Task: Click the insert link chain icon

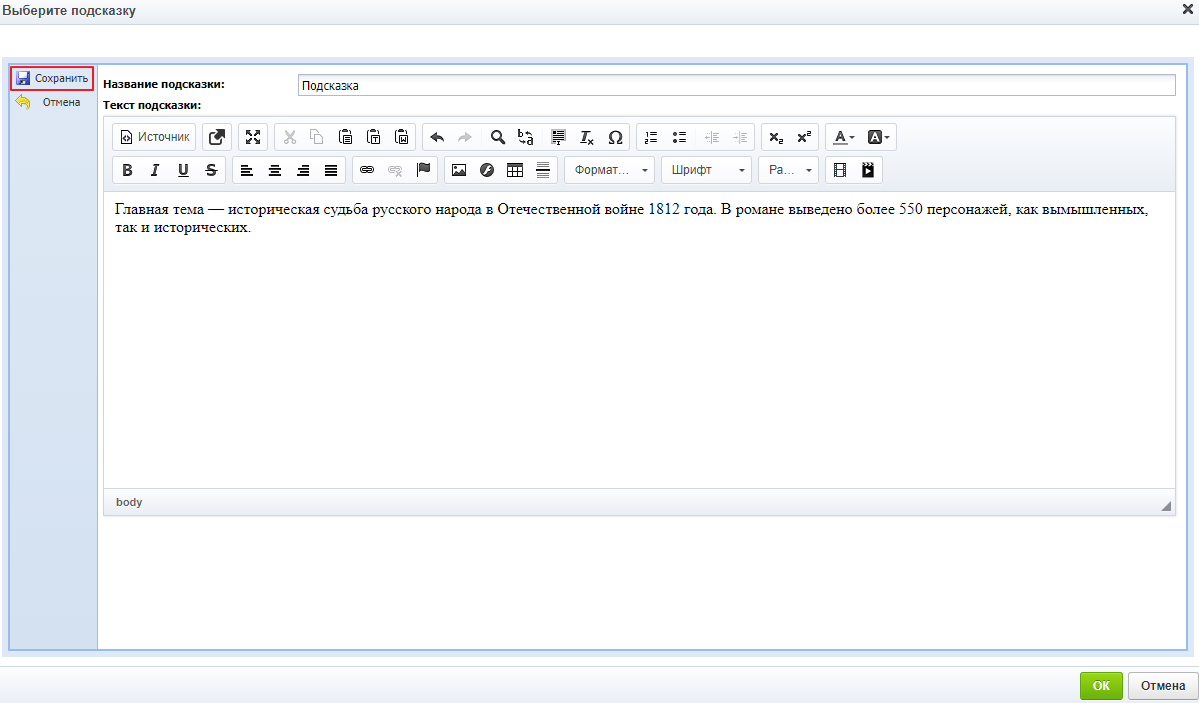Action: tap(367, 170)
